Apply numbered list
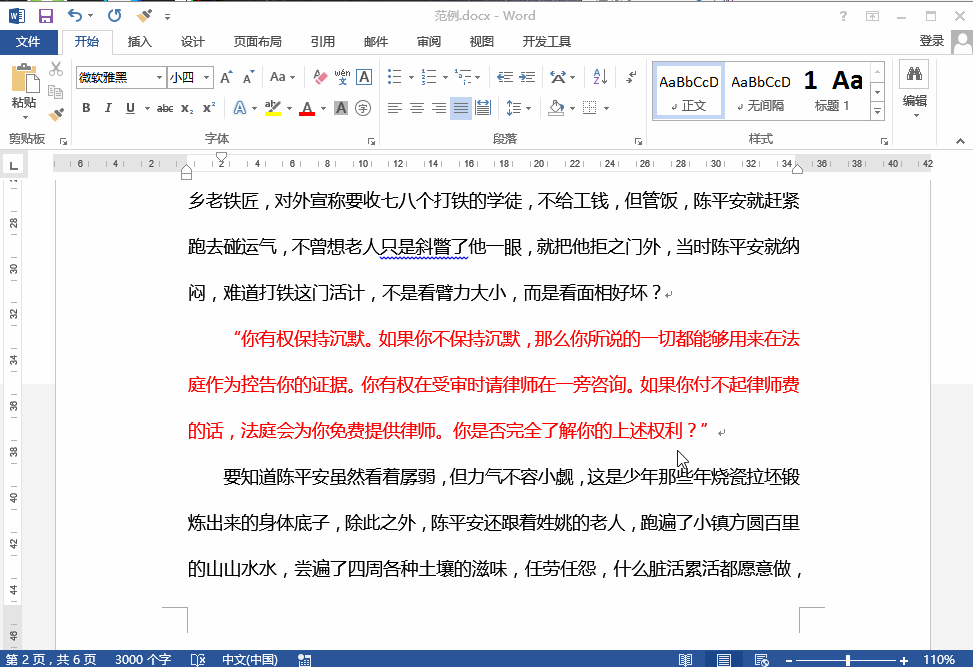Viewport: 973px width, 667px height. point(429,77)
